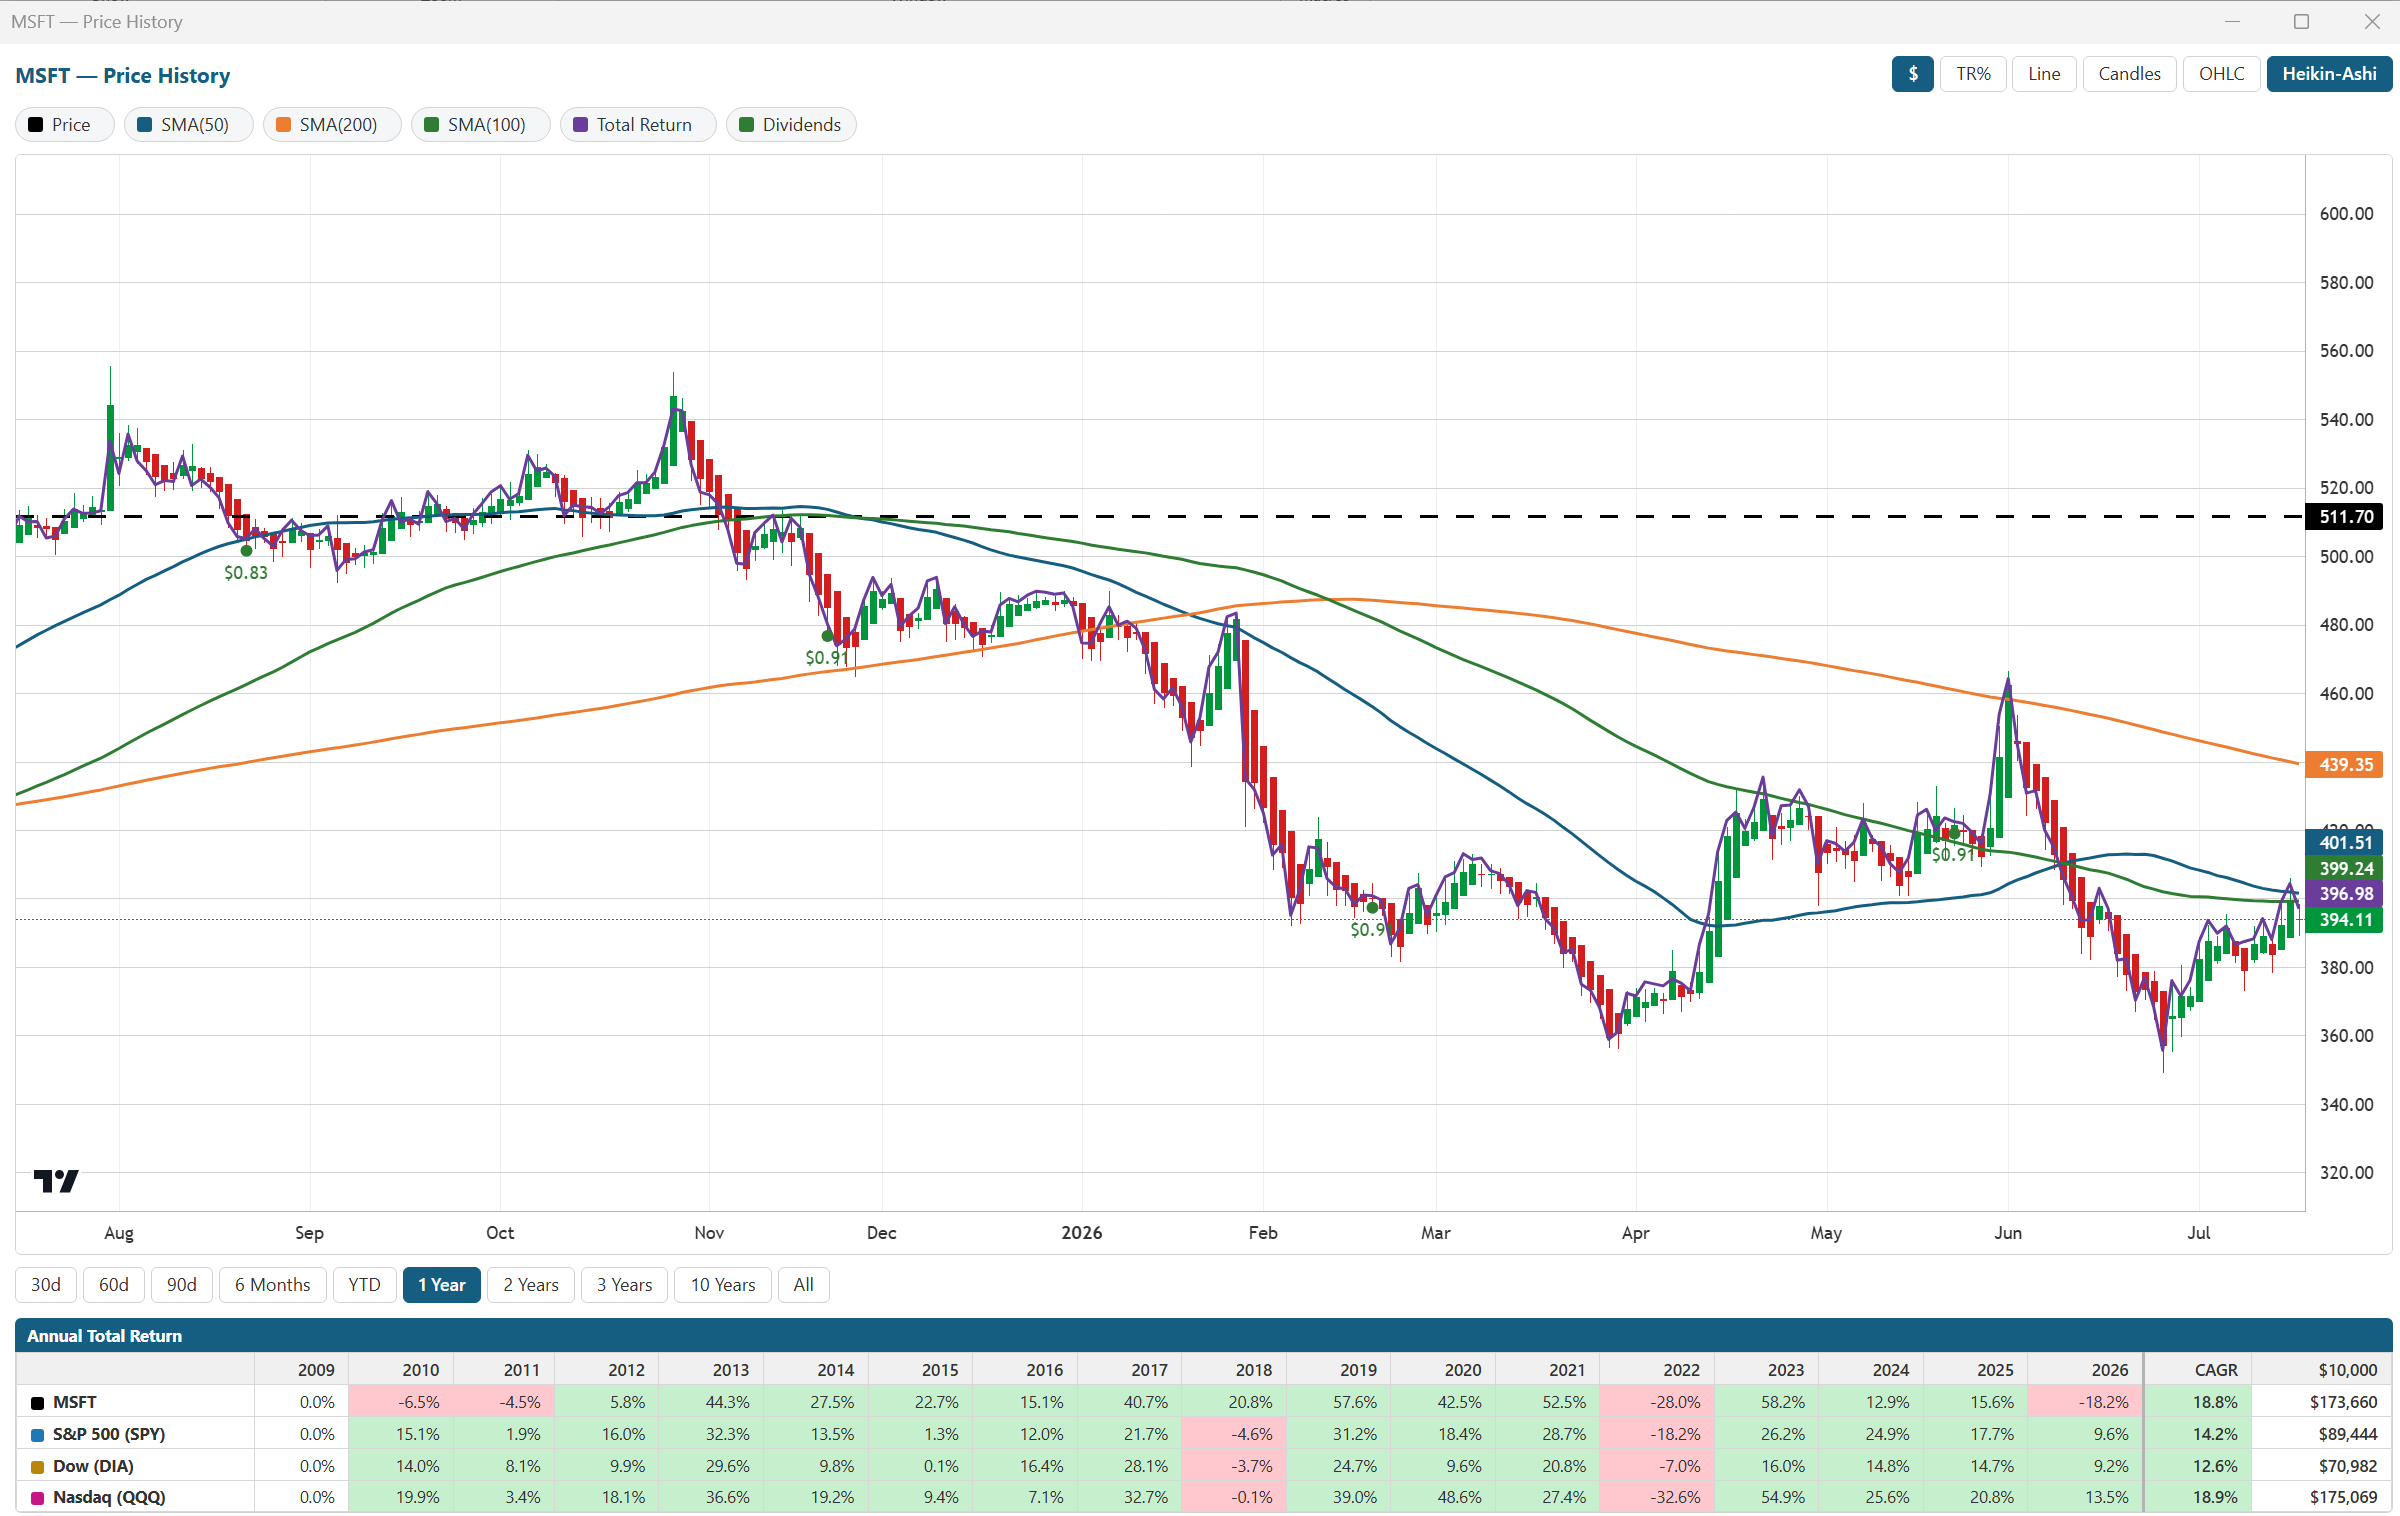Toggle the SMA(50) legend chip
This screenshot has width=2400, height=1516.
(x=188, y=125)
